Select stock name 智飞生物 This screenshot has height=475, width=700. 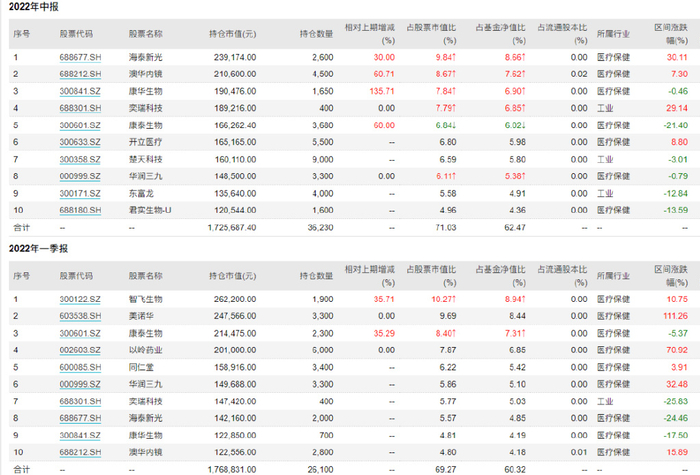click(x=146, y=299)
